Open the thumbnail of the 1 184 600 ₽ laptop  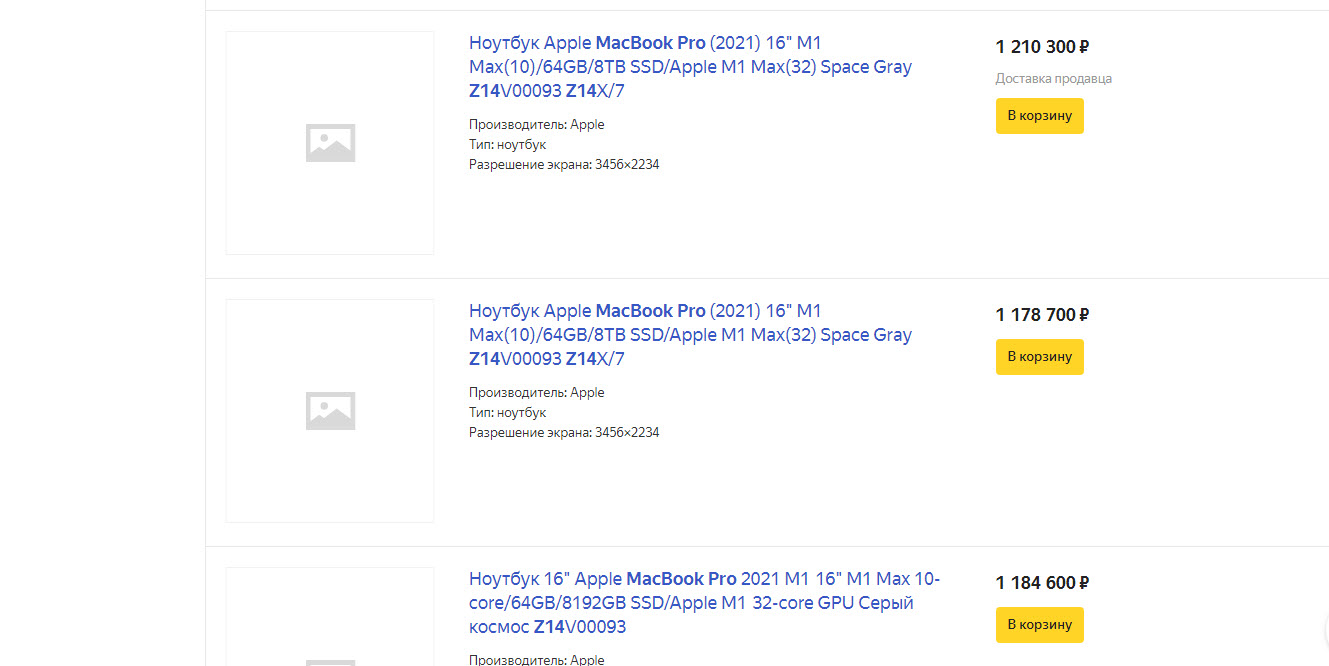click(x=330, y=620)
